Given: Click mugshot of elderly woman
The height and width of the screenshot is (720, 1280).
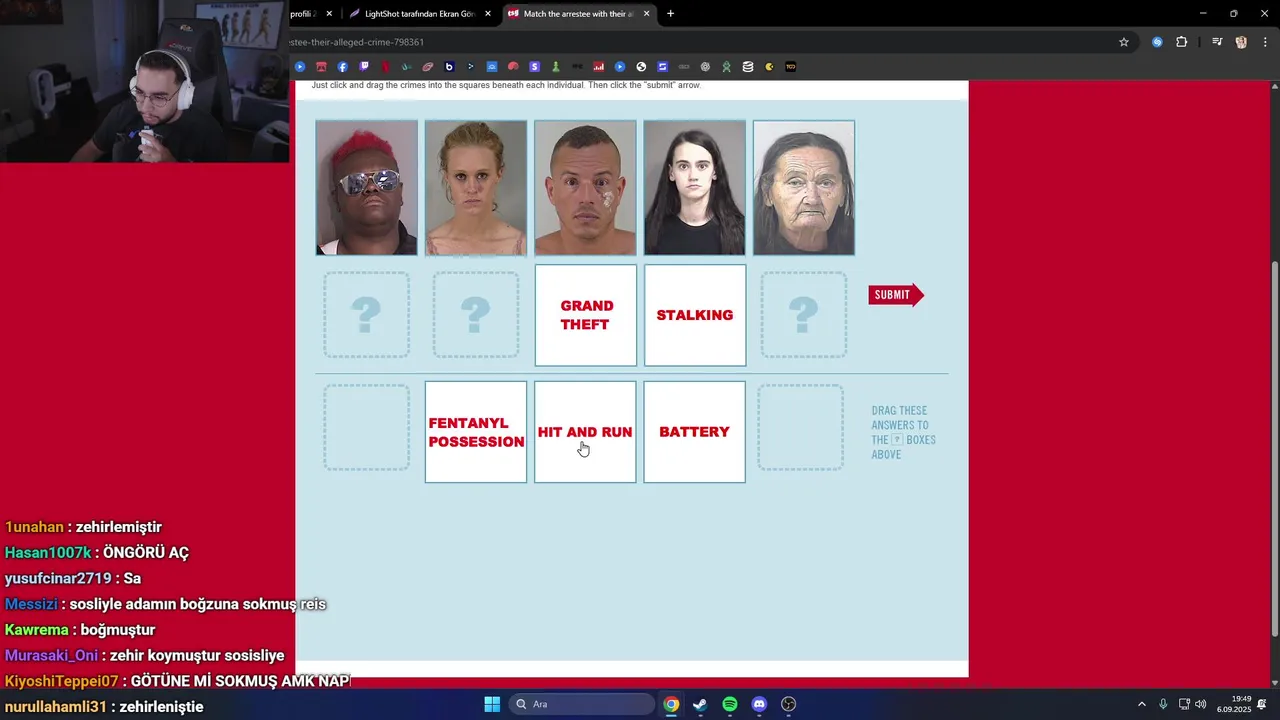Looking at the screenshot, I should tap(804, 188).
